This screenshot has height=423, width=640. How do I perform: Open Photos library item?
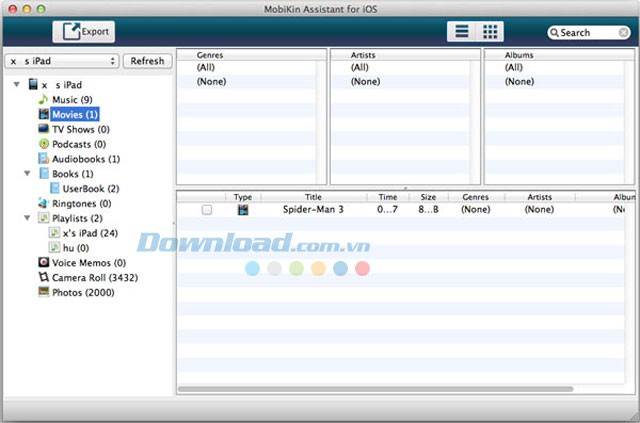(82, 292)
